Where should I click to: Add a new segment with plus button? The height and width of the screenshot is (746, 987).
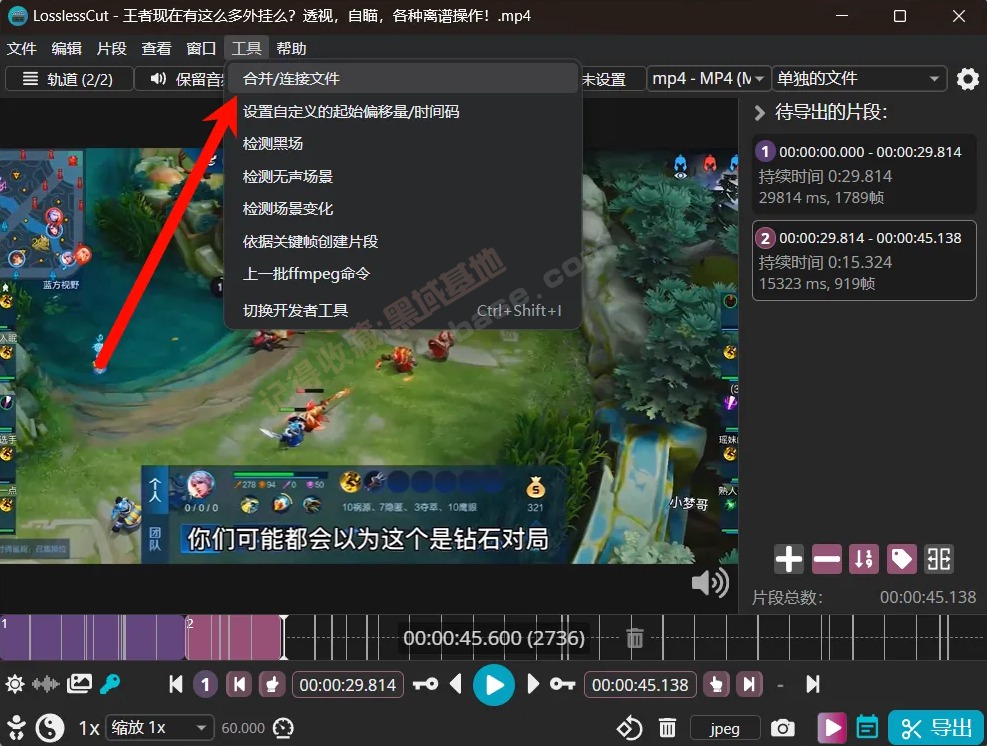point(788,559)
